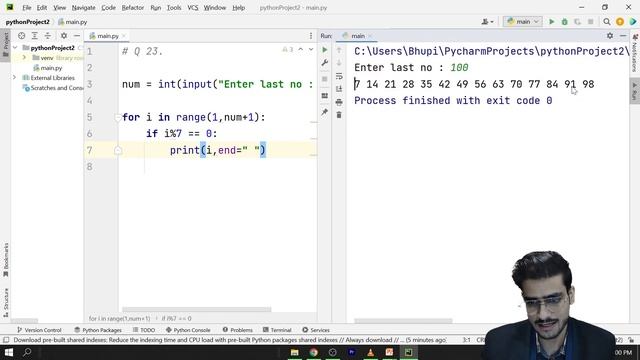Run the main configuration from the top toolbar
Screen dimensions: 640x360
tap(551, 22)
